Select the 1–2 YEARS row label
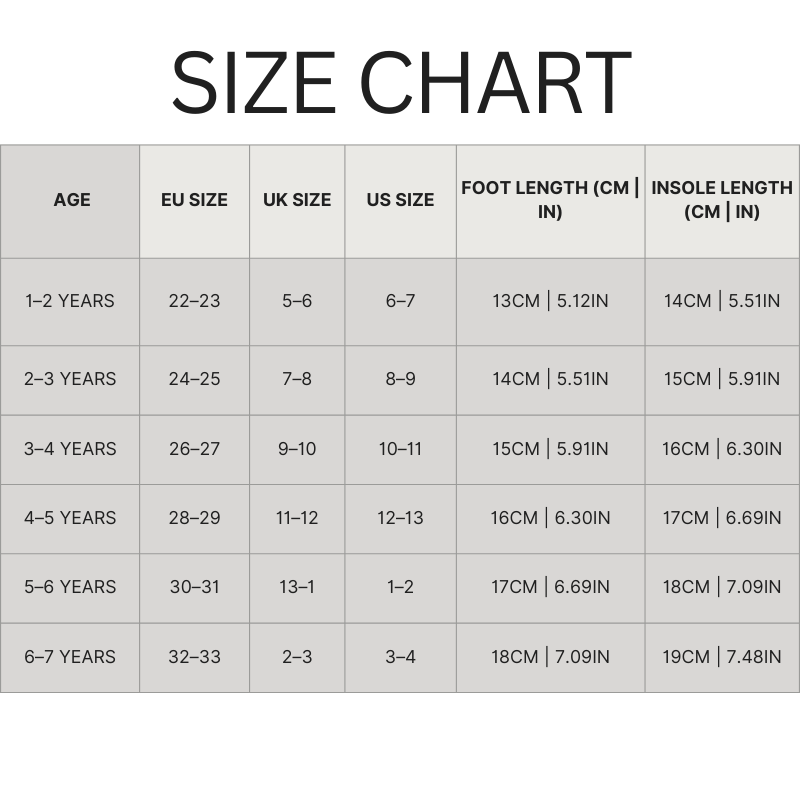The image size is (800, 800). (x=70, y=301)
